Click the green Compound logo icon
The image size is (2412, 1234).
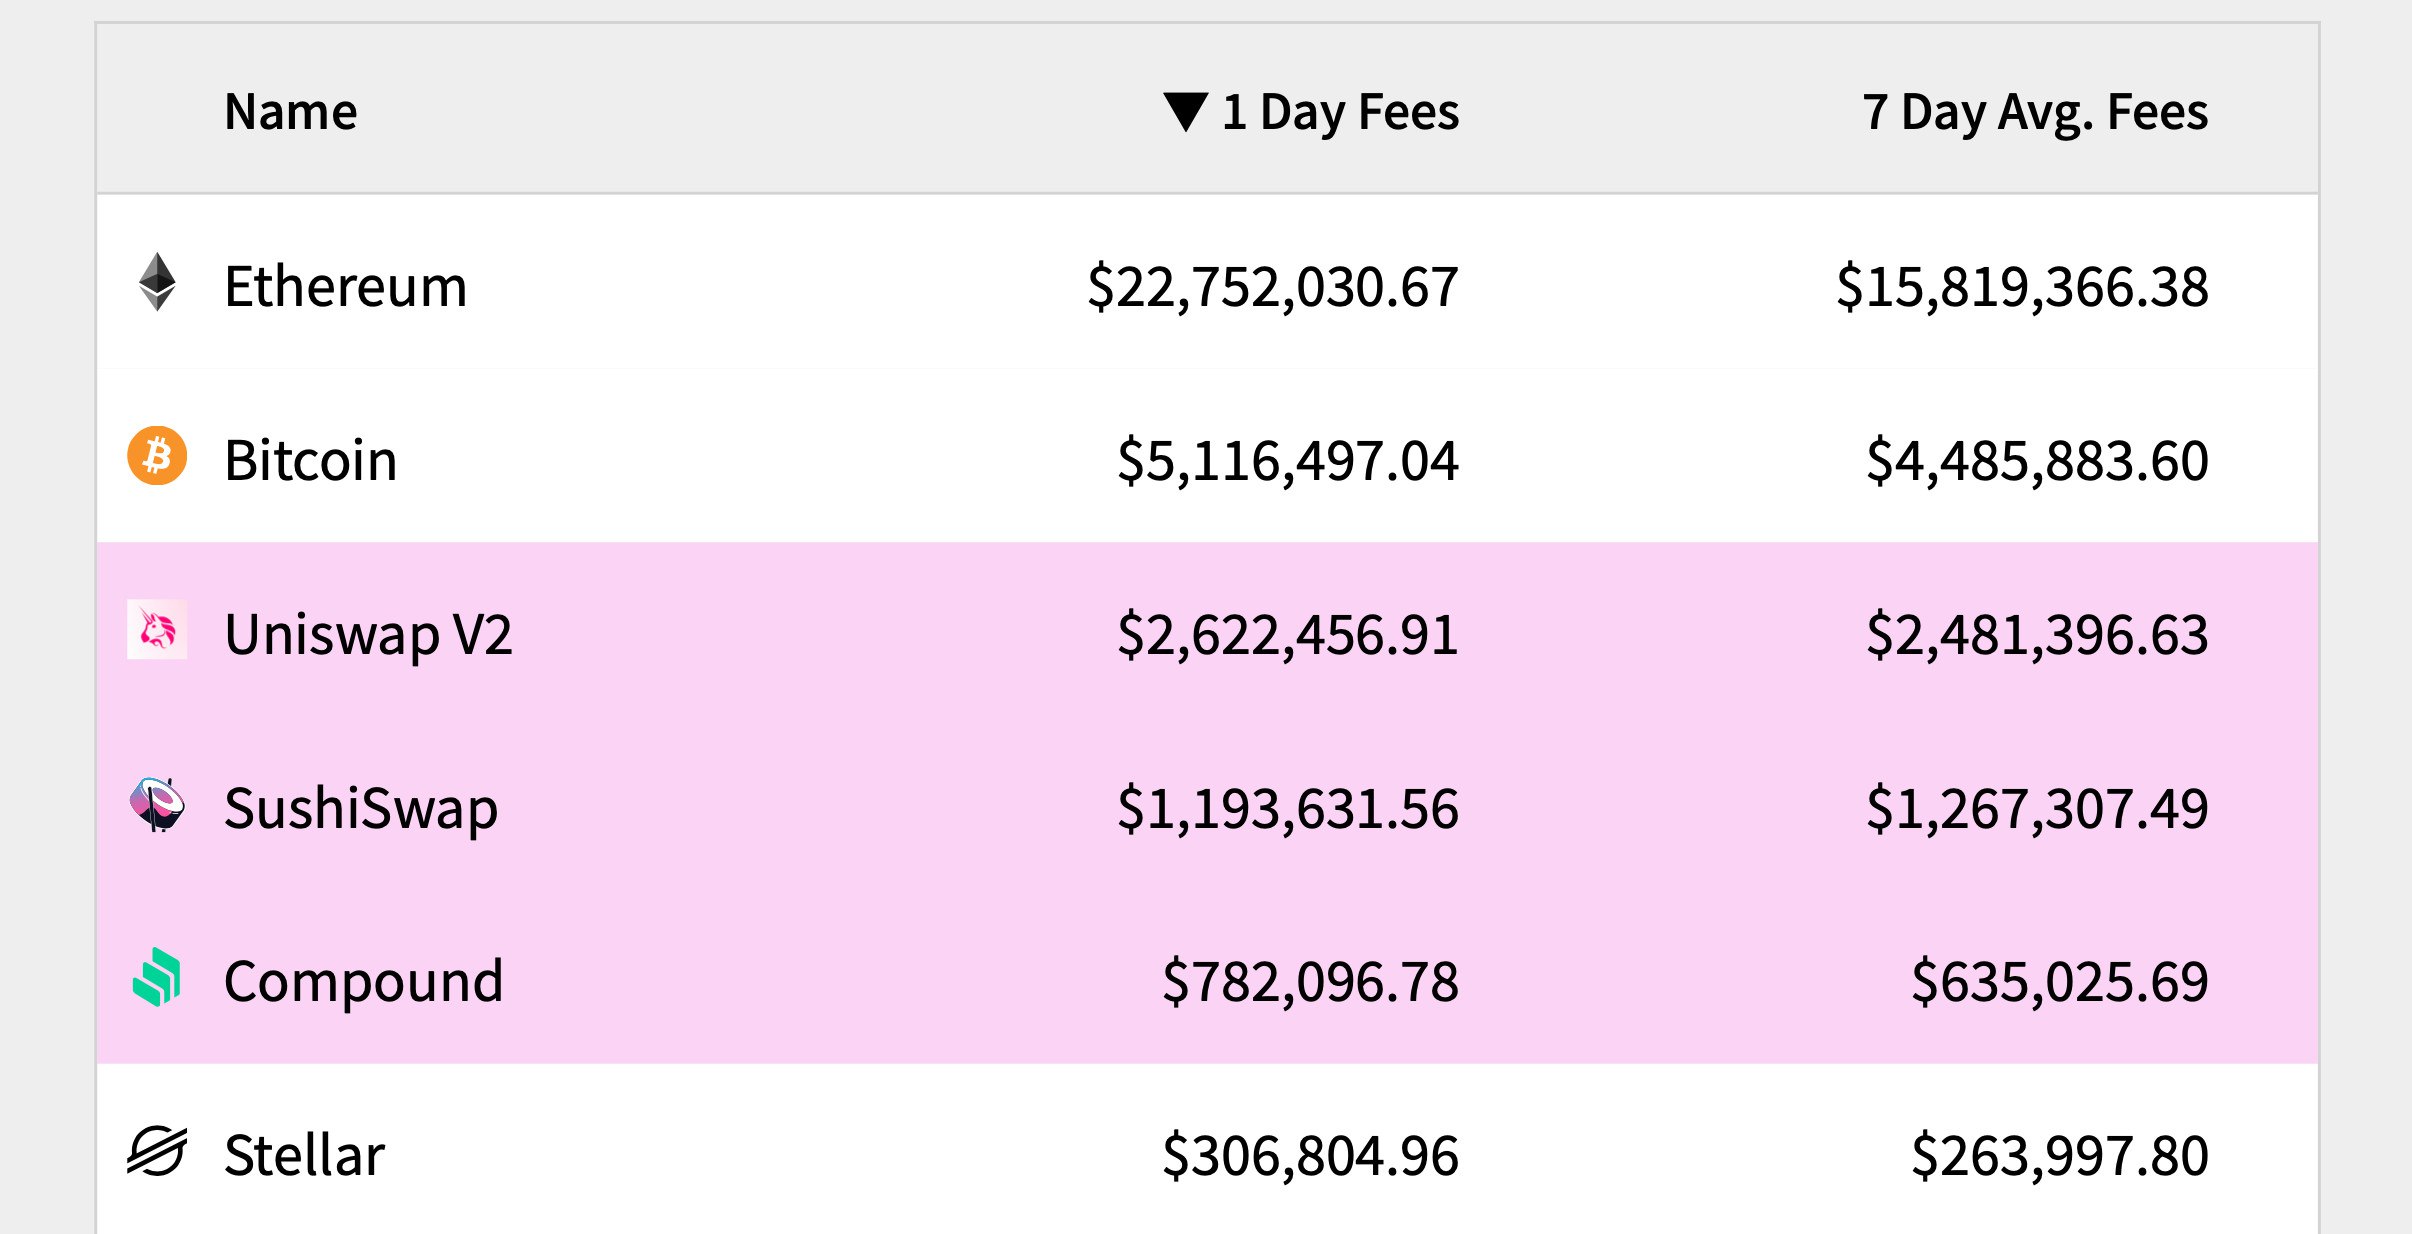(157, 977)
